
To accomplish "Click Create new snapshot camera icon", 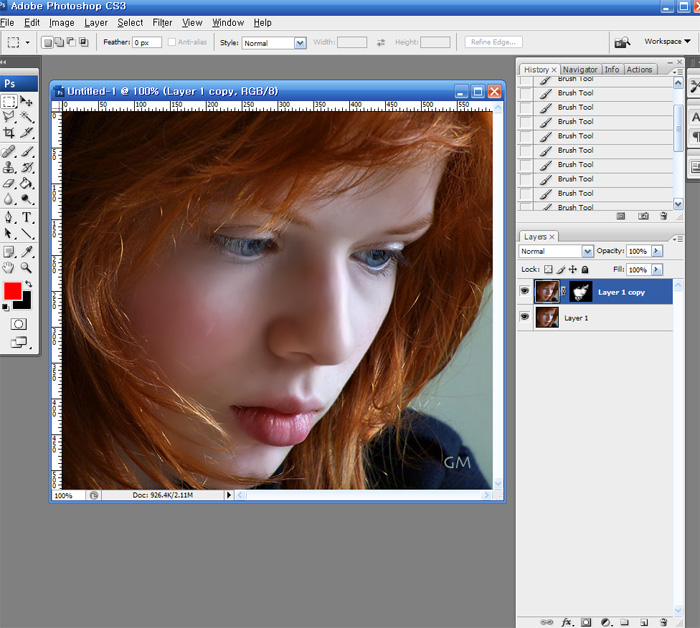I will [x=643, y=216].
